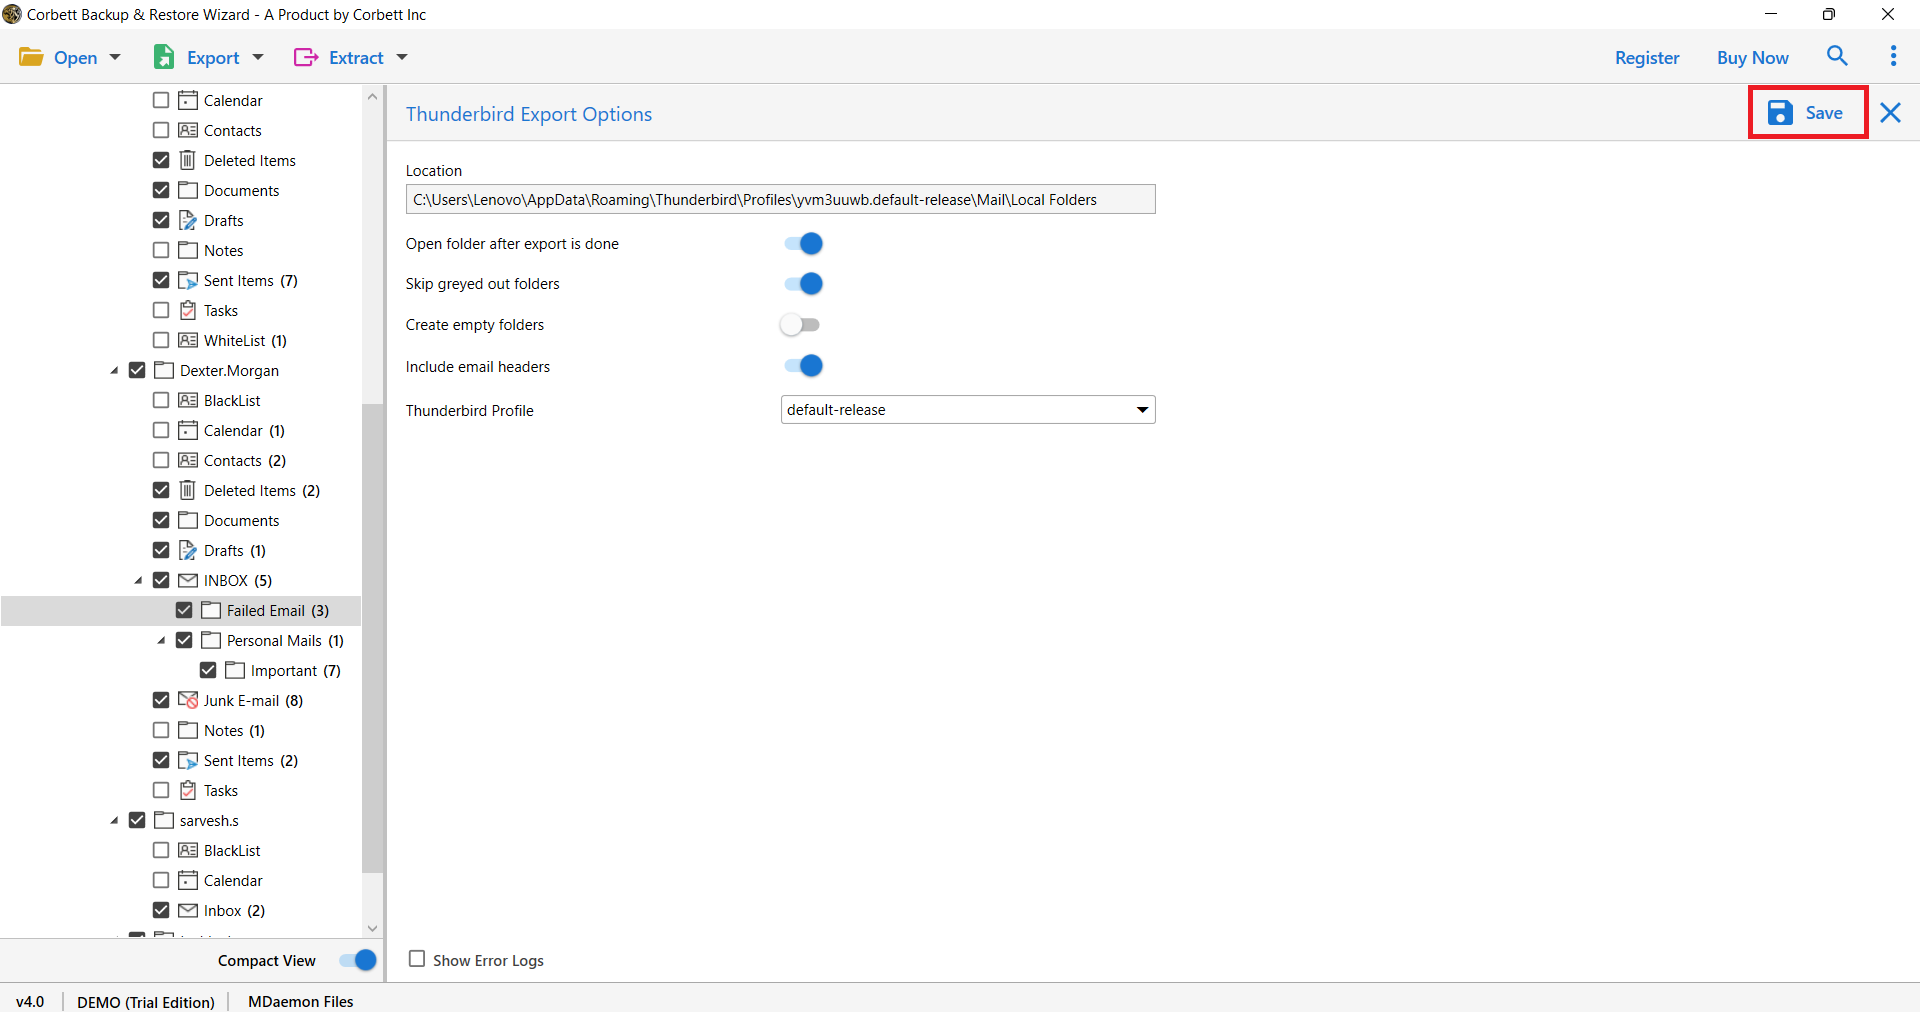1920x1012 pixels.
Task: Click the Save button label
Action: [x=1824, y=113]
